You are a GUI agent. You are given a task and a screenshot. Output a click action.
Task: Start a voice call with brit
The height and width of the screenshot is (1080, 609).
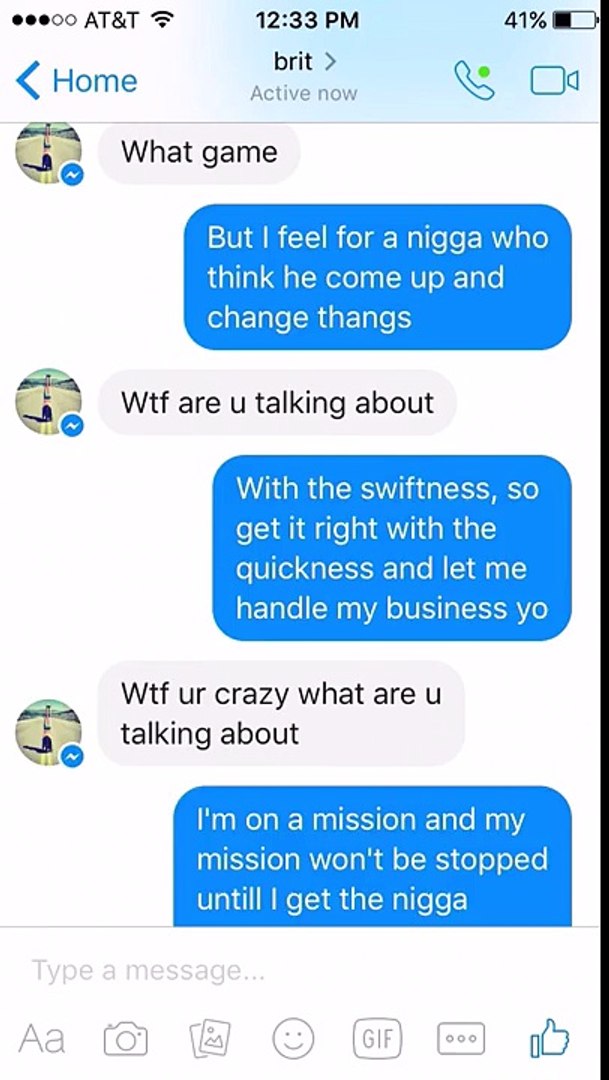[x=474, y=81]
